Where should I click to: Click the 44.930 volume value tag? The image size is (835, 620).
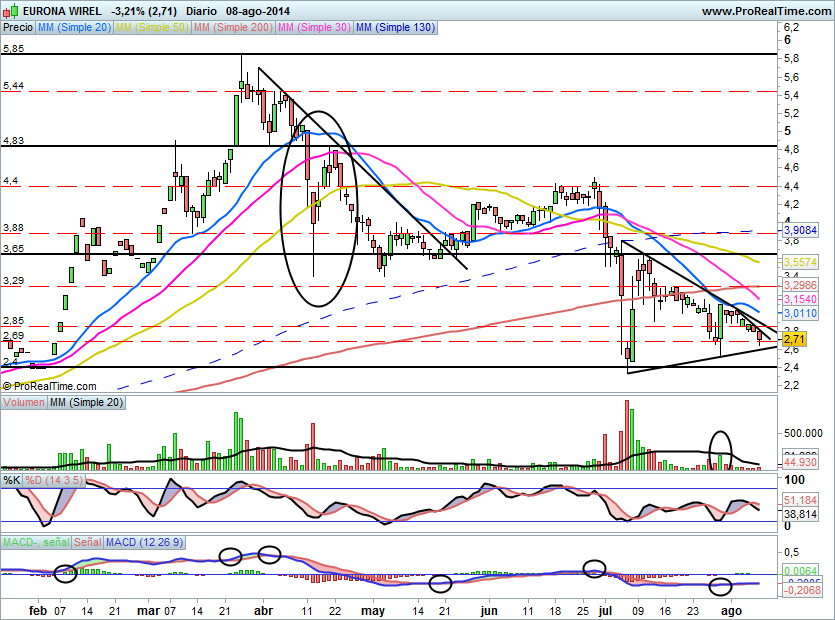800,462
